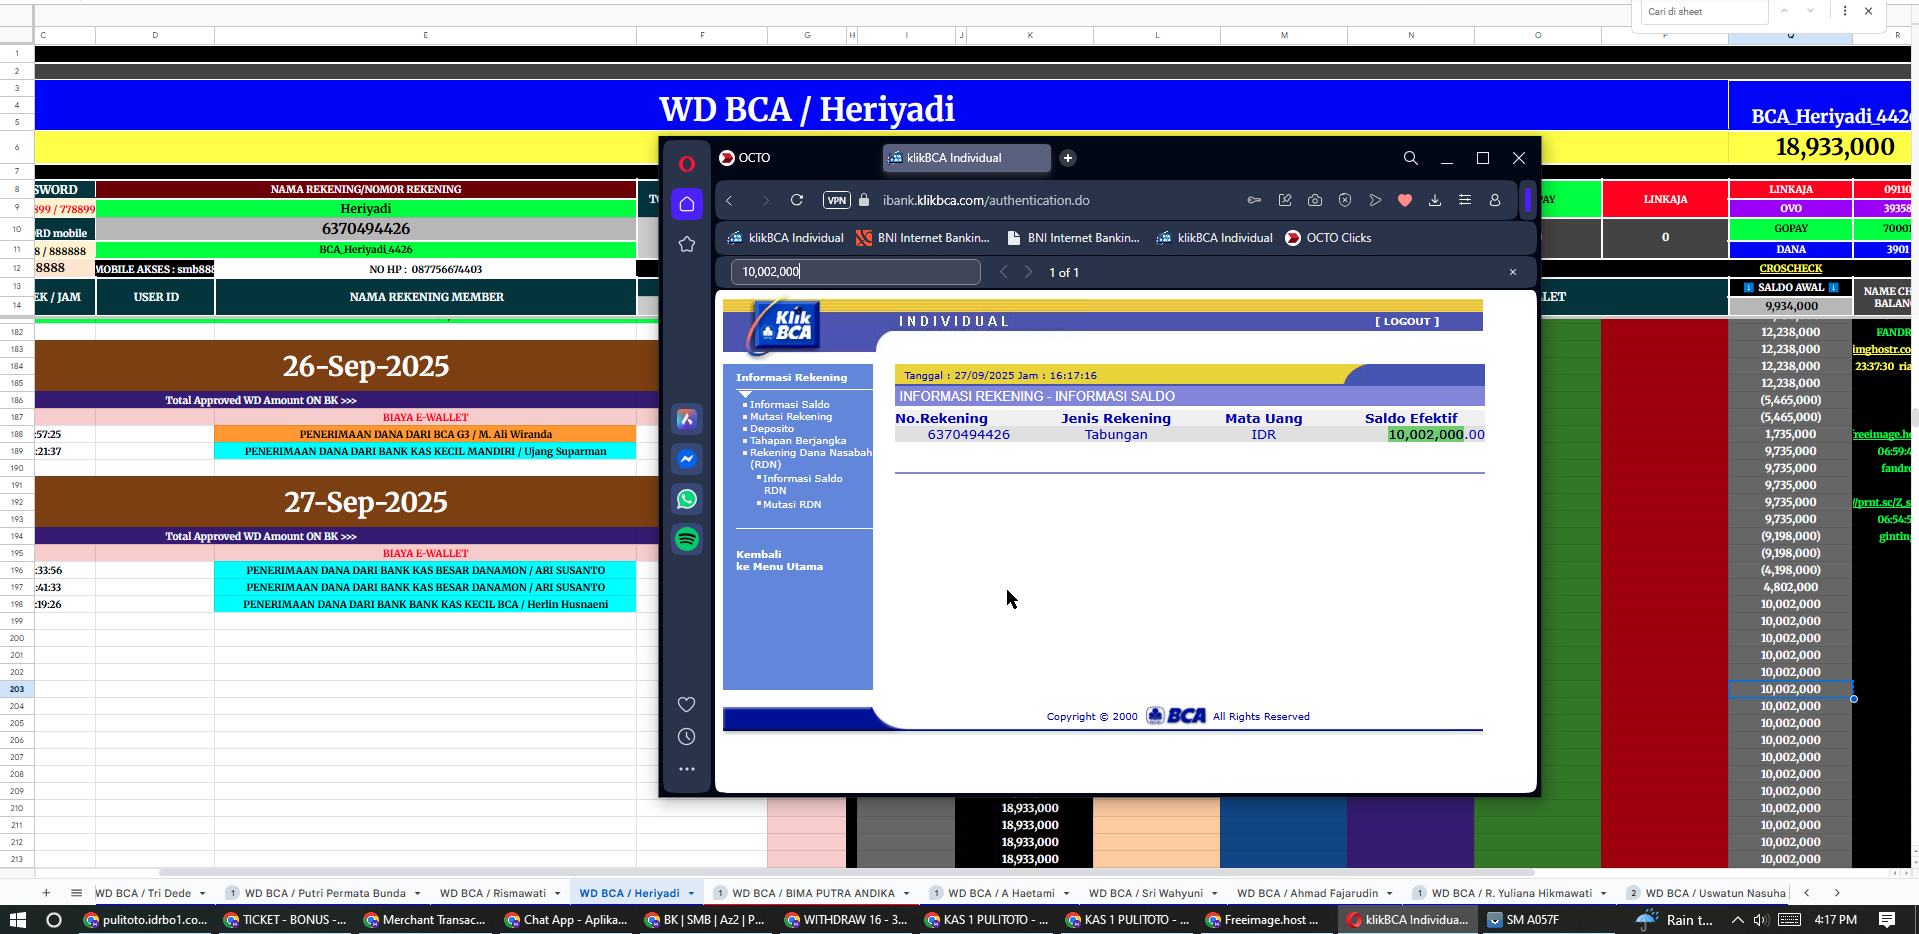Open Freeimage.host taskbar window
The width and height of the screenshot is (1919, 934).
coord(1264,920)
